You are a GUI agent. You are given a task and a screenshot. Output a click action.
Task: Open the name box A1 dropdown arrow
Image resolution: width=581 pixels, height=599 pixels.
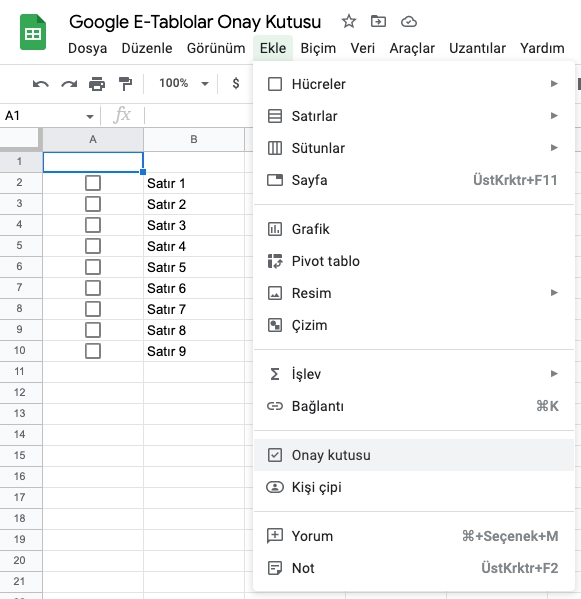tap(90, 117)
